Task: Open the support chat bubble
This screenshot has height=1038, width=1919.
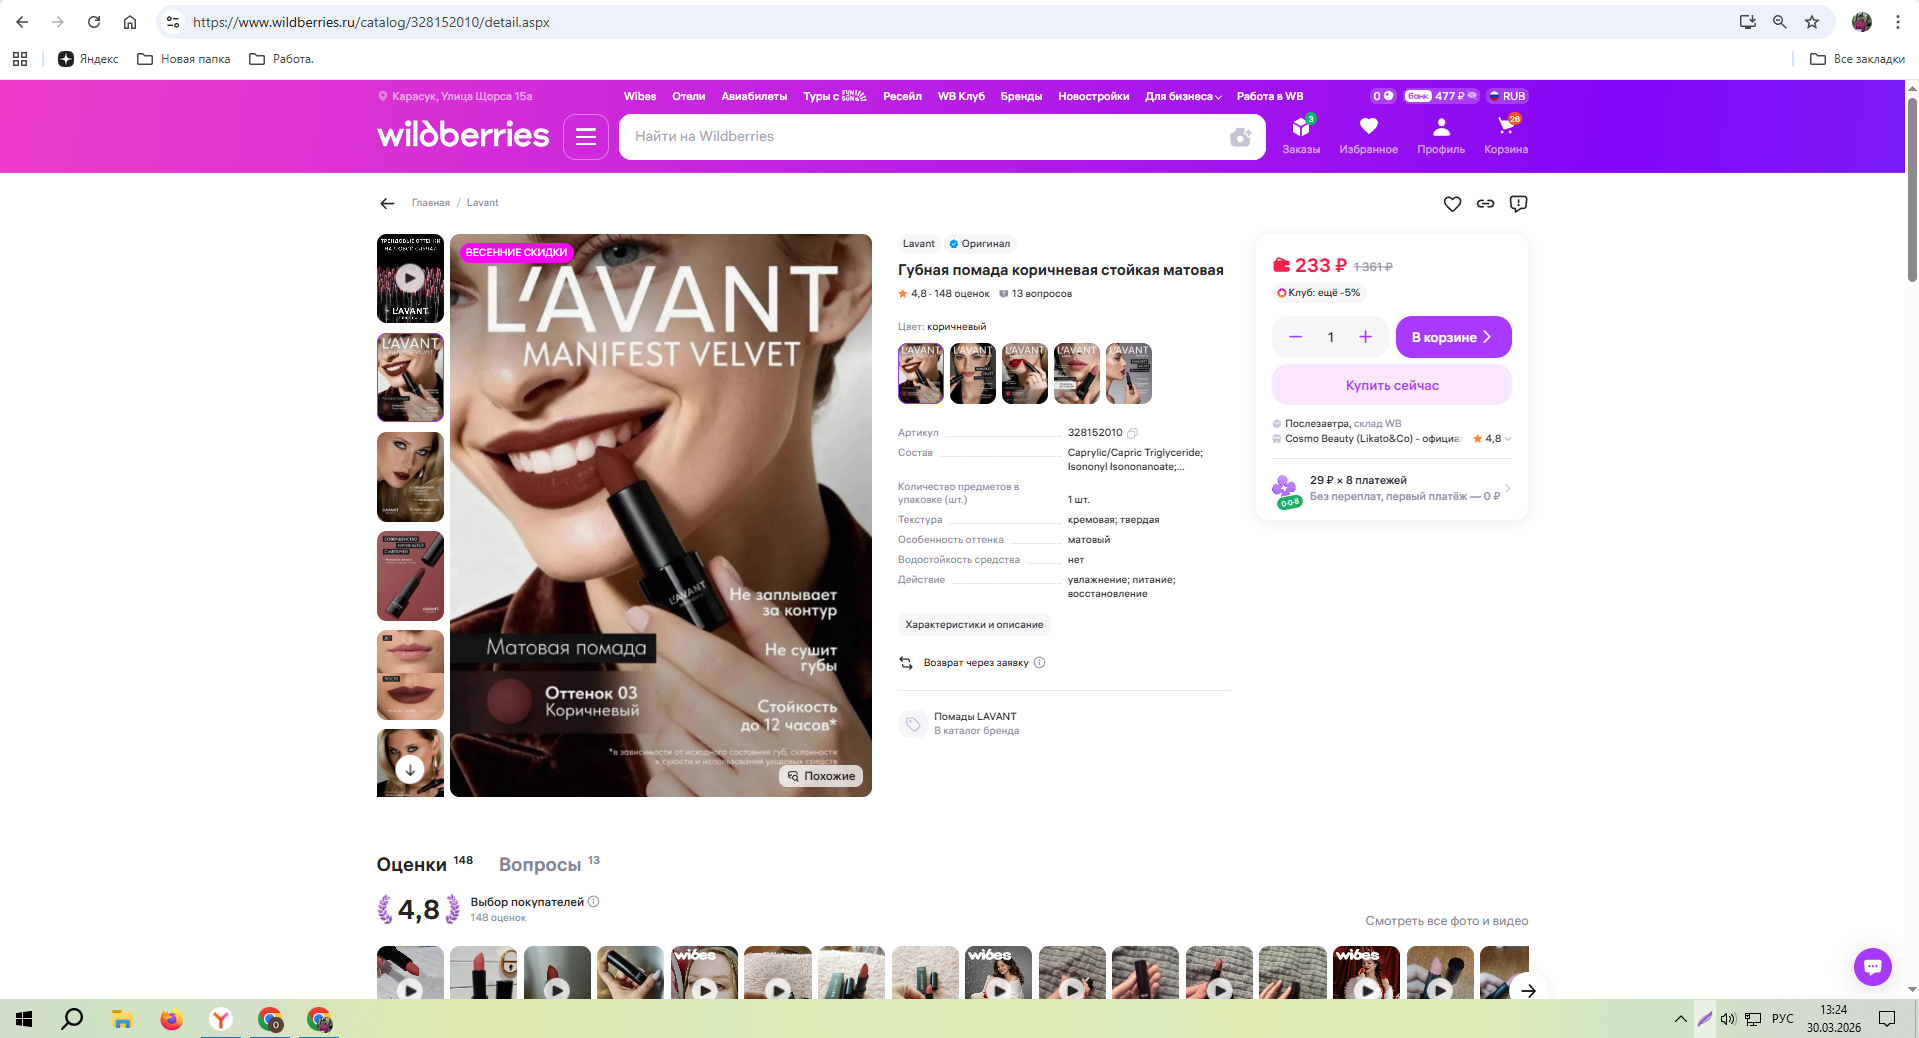Action: coord(1872,967)
